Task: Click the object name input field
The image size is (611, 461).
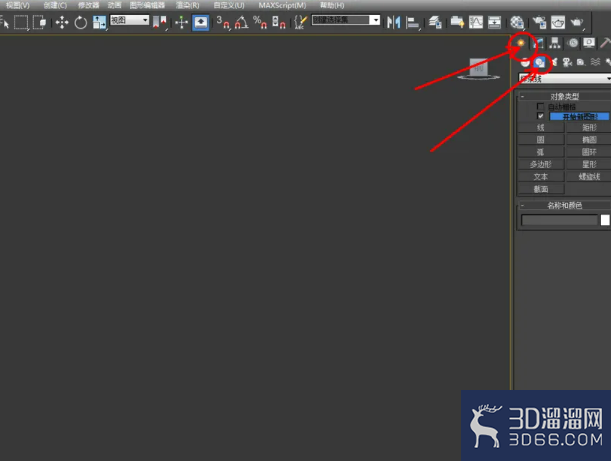Action: point(559,220)
